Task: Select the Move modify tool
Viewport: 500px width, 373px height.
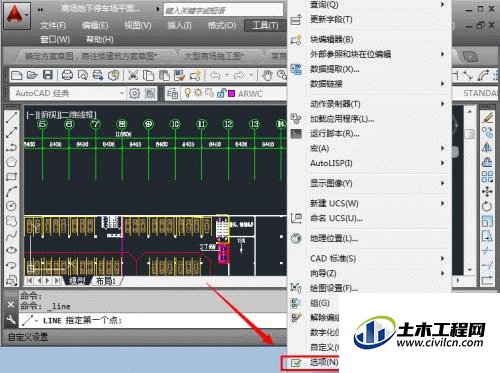Action: 487,191
